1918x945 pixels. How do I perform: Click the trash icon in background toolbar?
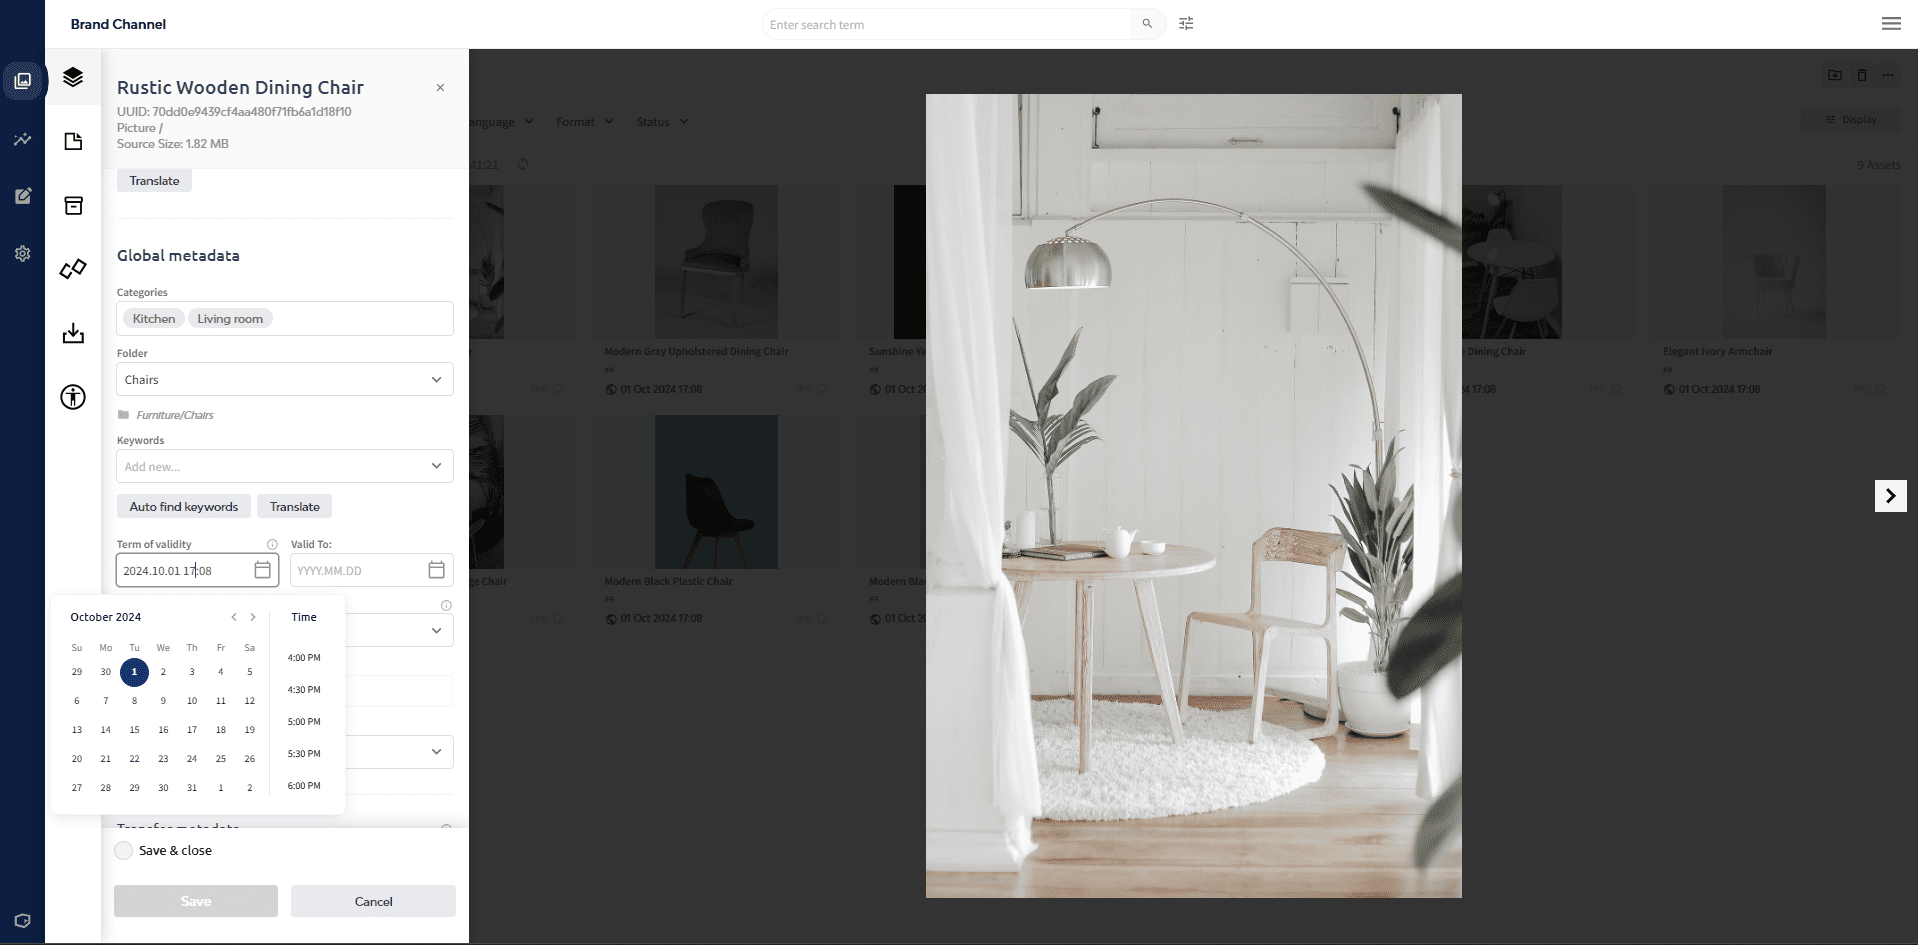click(x=1862, y=75)
